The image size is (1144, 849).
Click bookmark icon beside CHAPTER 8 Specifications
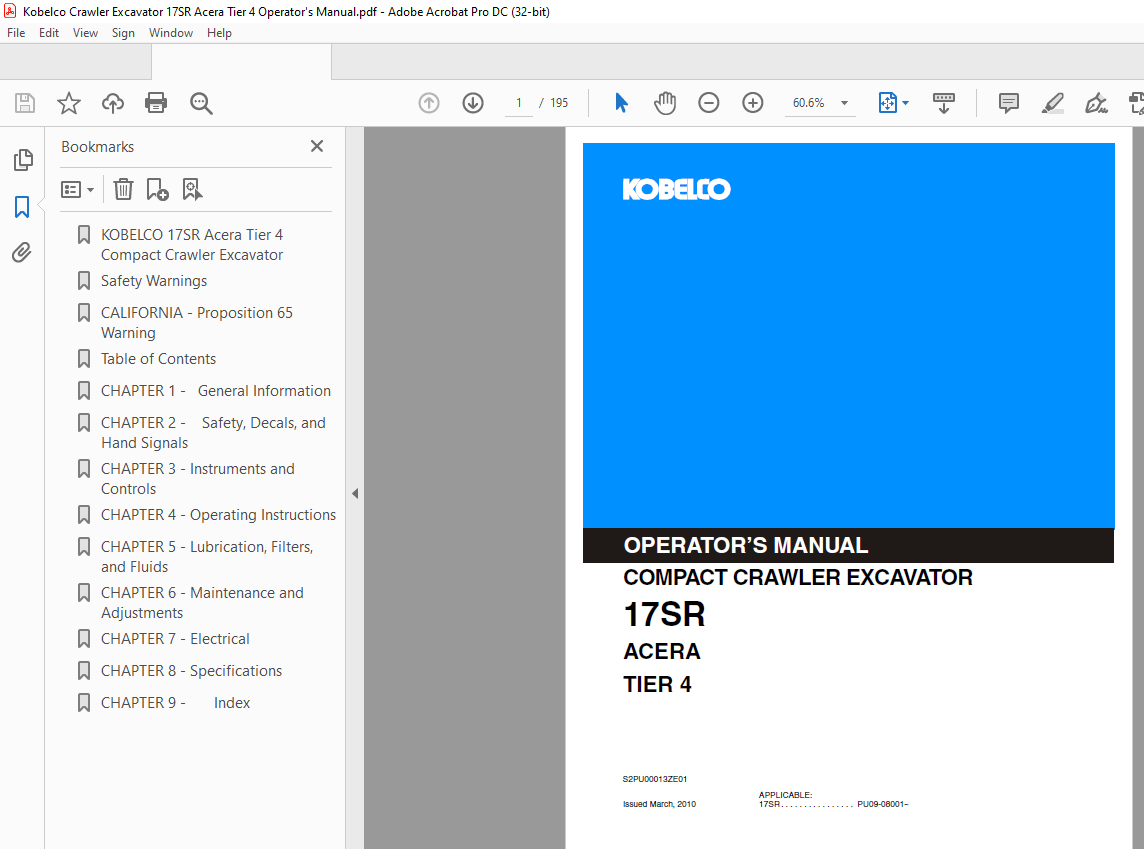click(x=84, y=671)
